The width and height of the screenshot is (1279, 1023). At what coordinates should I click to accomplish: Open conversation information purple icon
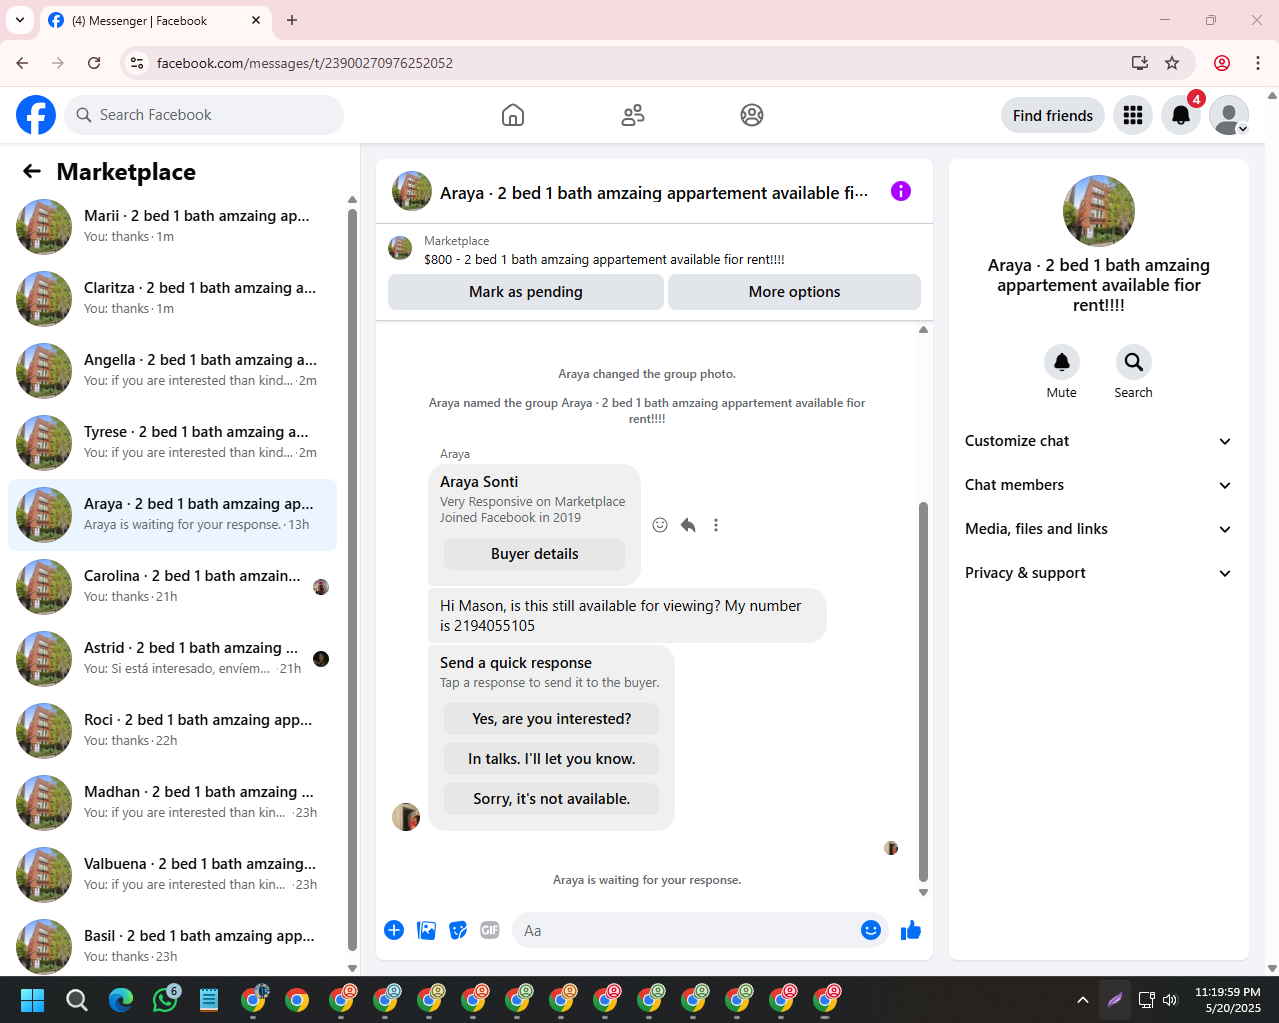(901, 191)
